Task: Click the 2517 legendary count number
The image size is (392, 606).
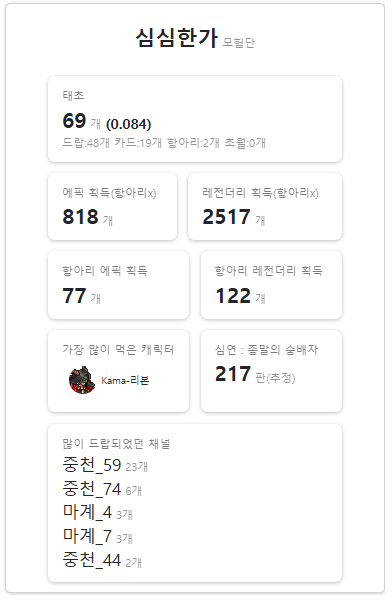Action: click(227, 217)
